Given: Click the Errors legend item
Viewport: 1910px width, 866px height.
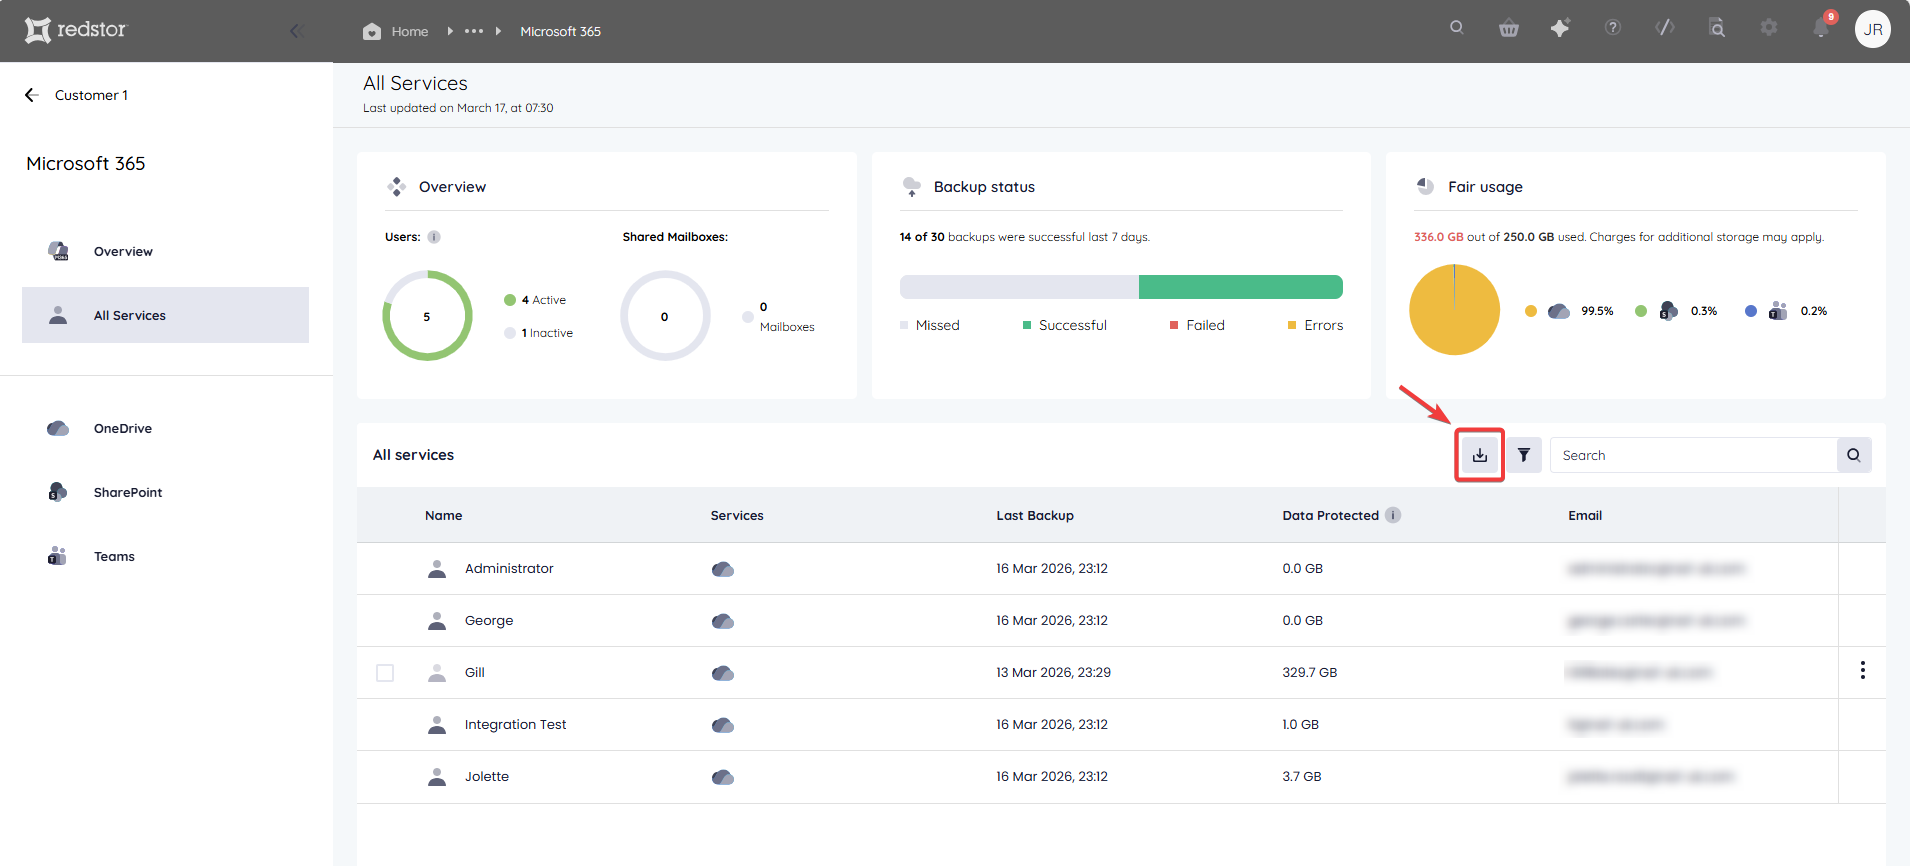Looking at the screenshot, I should (x=1315, y=325).
